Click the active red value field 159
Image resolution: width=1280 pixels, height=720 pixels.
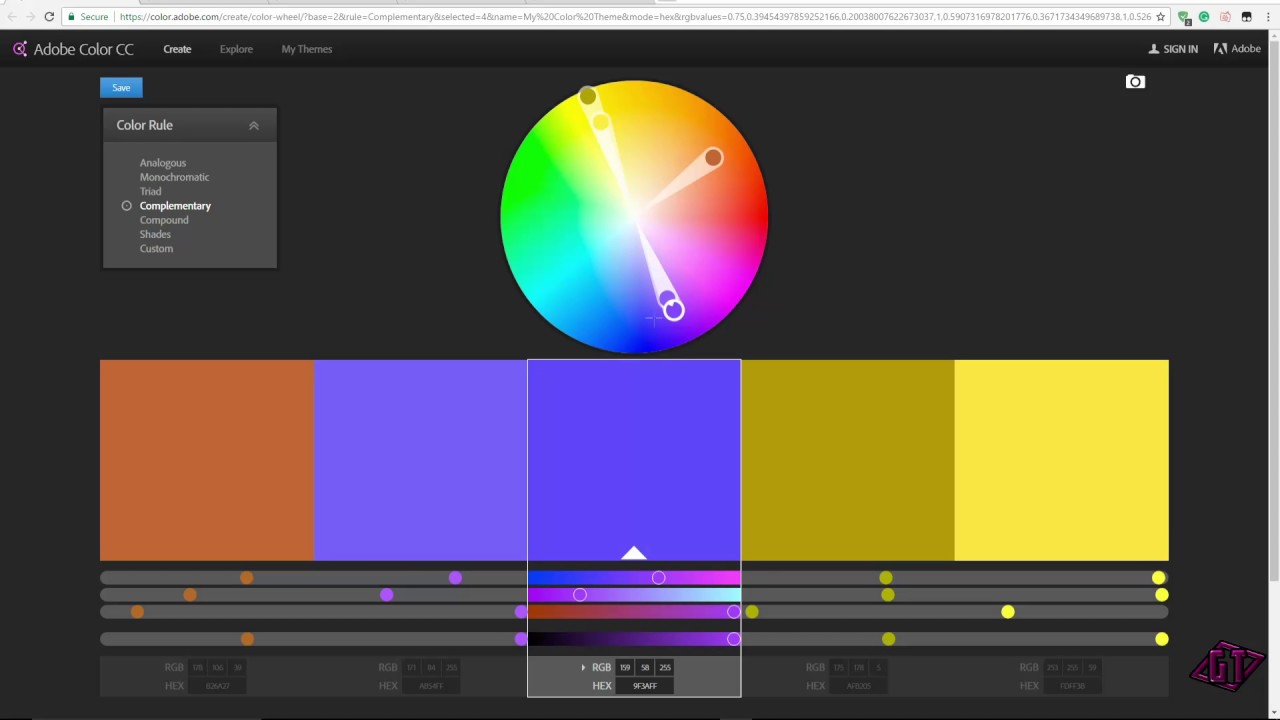pyautogui.click(x=625, y=667)
